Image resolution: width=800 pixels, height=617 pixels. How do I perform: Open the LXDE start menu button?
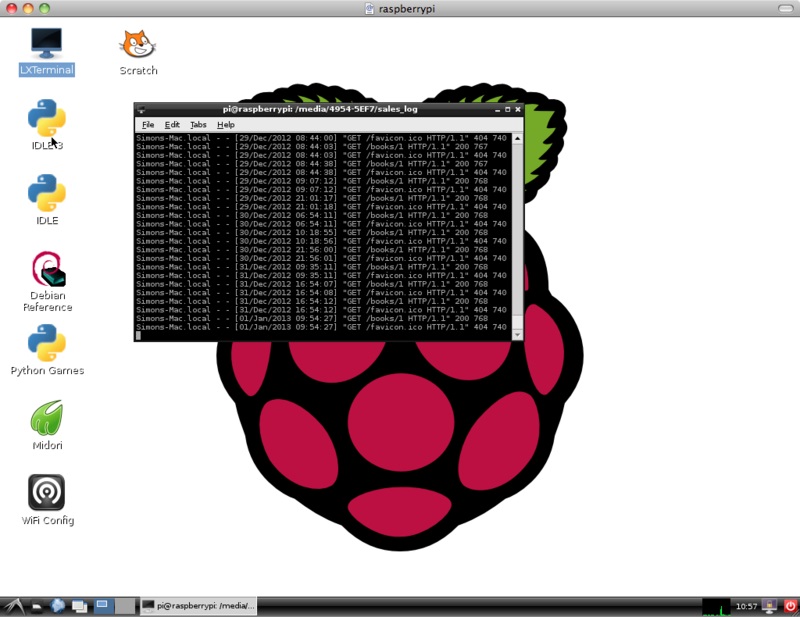(12, 606)
